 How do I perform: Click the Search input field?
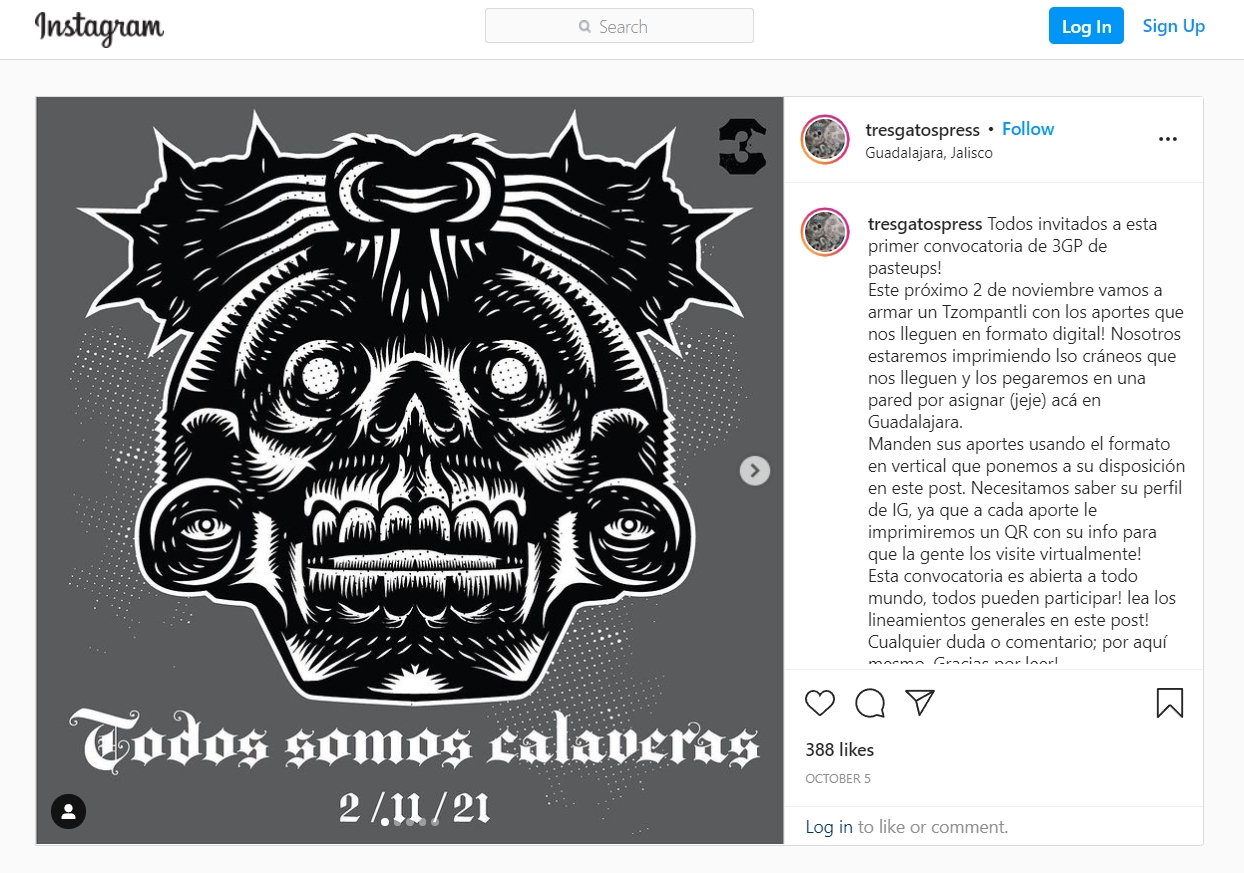619,26
